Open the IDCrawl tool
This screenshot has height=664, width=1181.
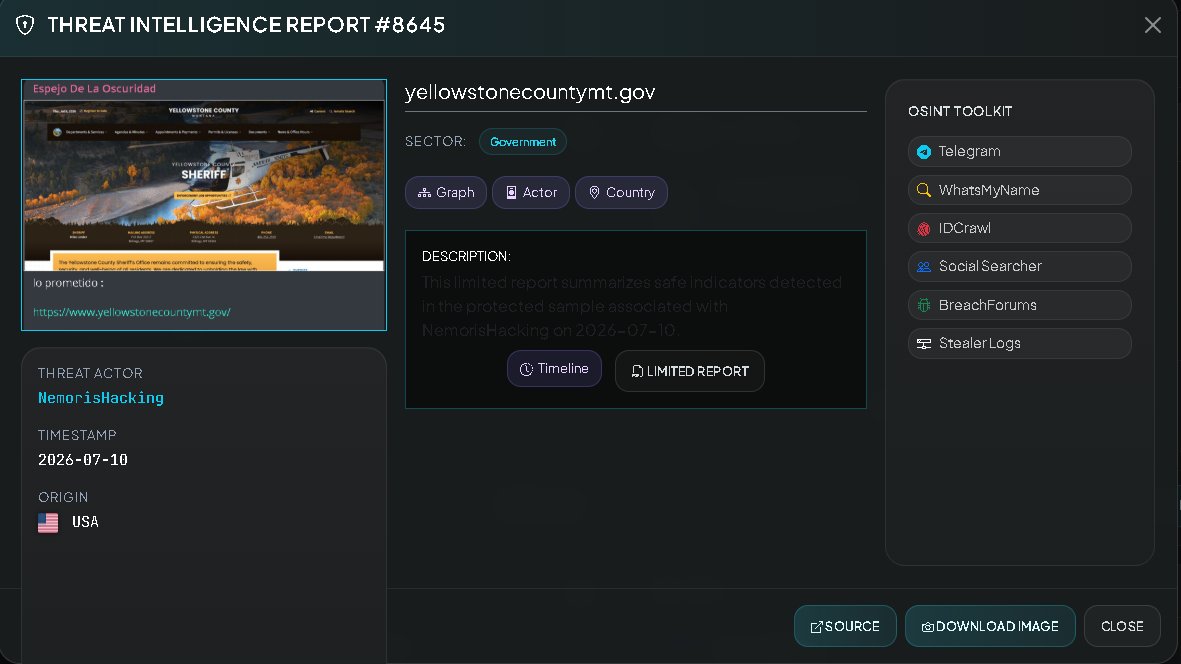[1019, 228]
